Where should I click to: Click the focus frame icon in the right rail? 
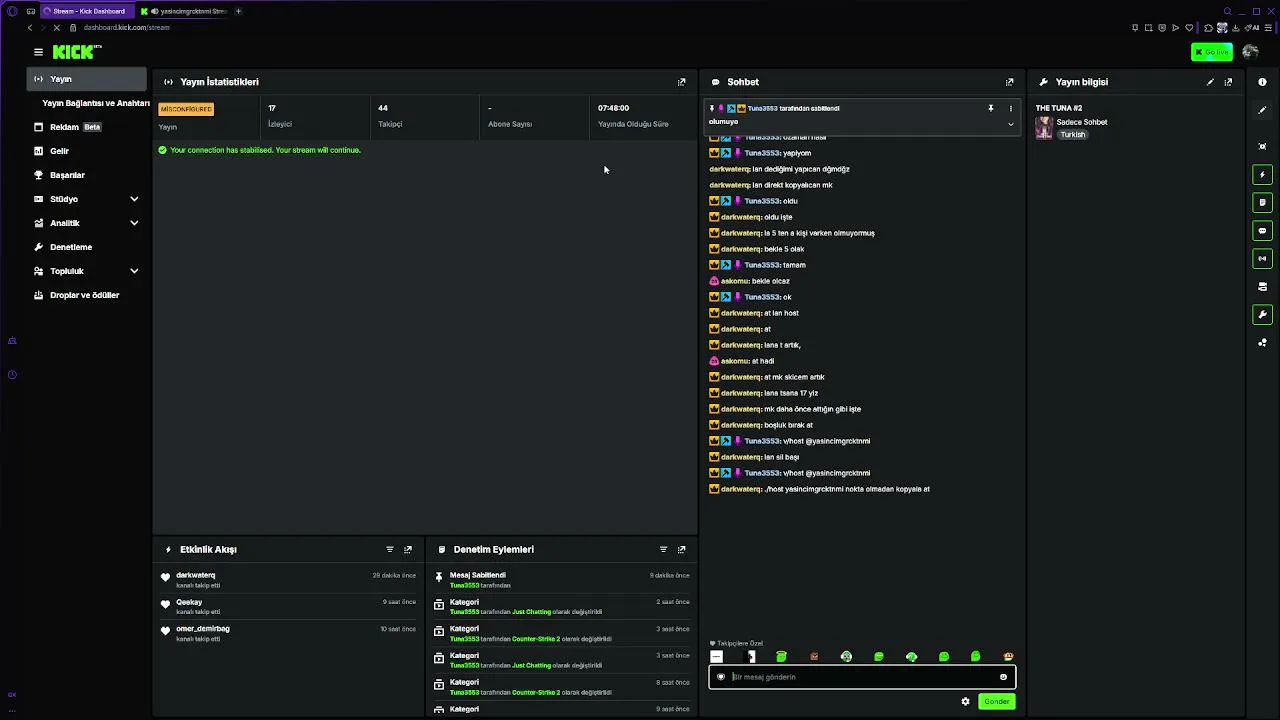[1262, 146]
